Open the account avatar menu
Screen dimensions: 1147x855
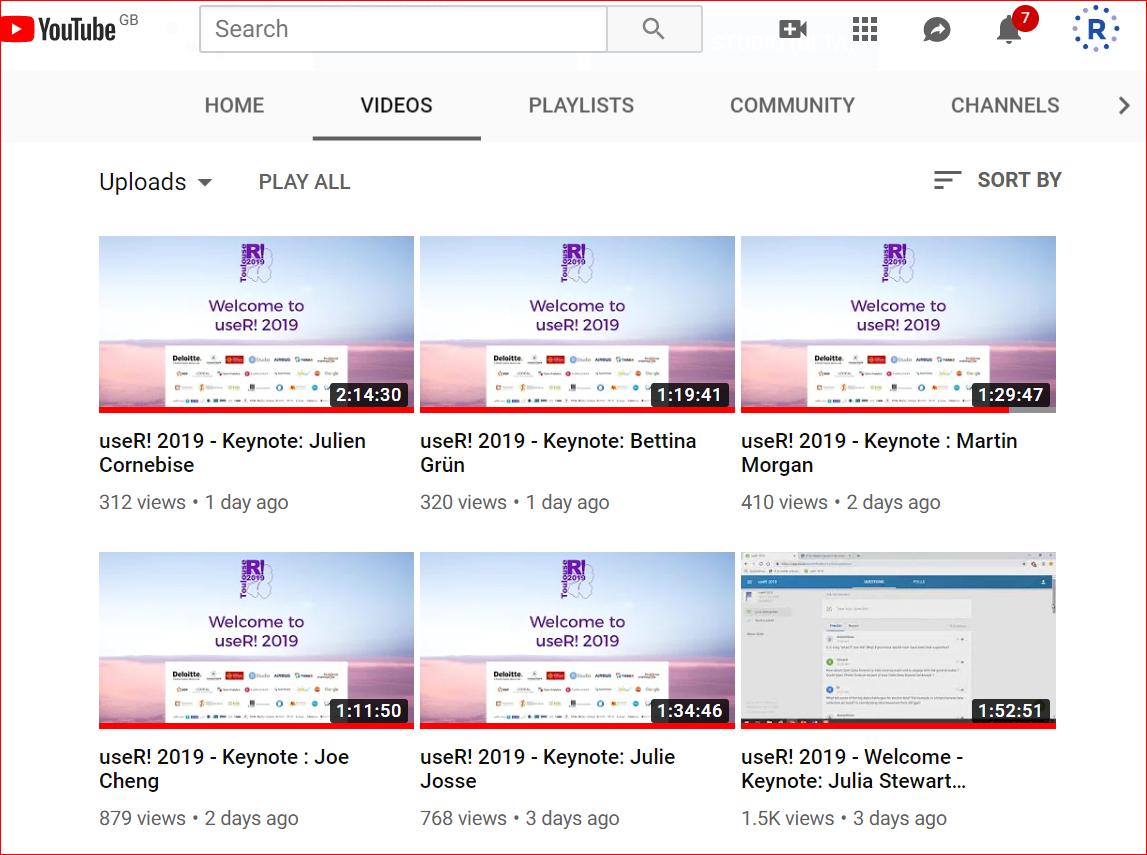coord(1096,29)
